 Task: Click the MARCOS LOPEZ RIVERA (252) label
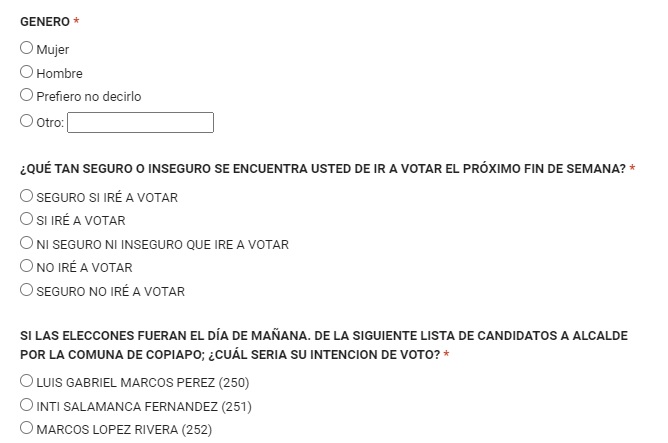(x=124, y=430)
